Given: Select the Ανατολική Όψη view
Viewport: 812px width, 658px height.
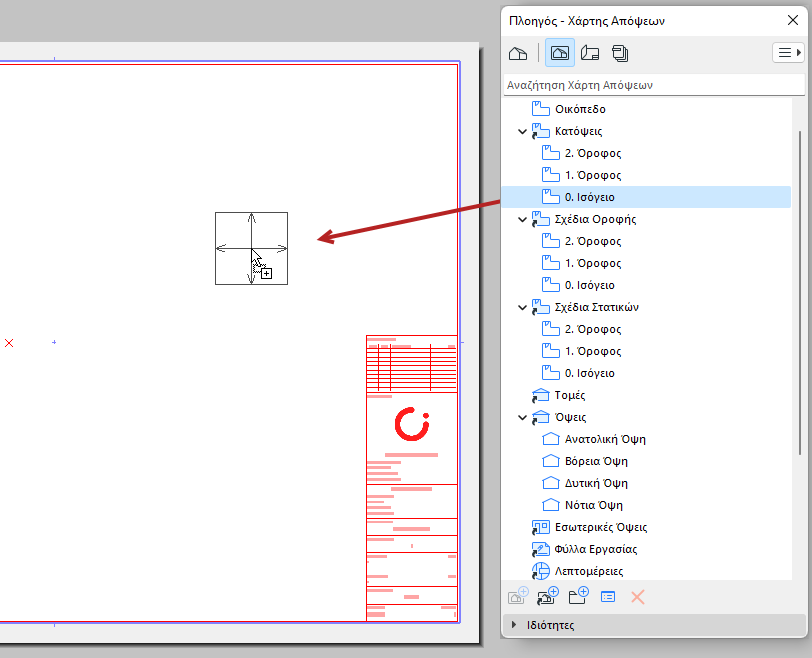Looking at the screenshot, I should [x=593, y=440].
